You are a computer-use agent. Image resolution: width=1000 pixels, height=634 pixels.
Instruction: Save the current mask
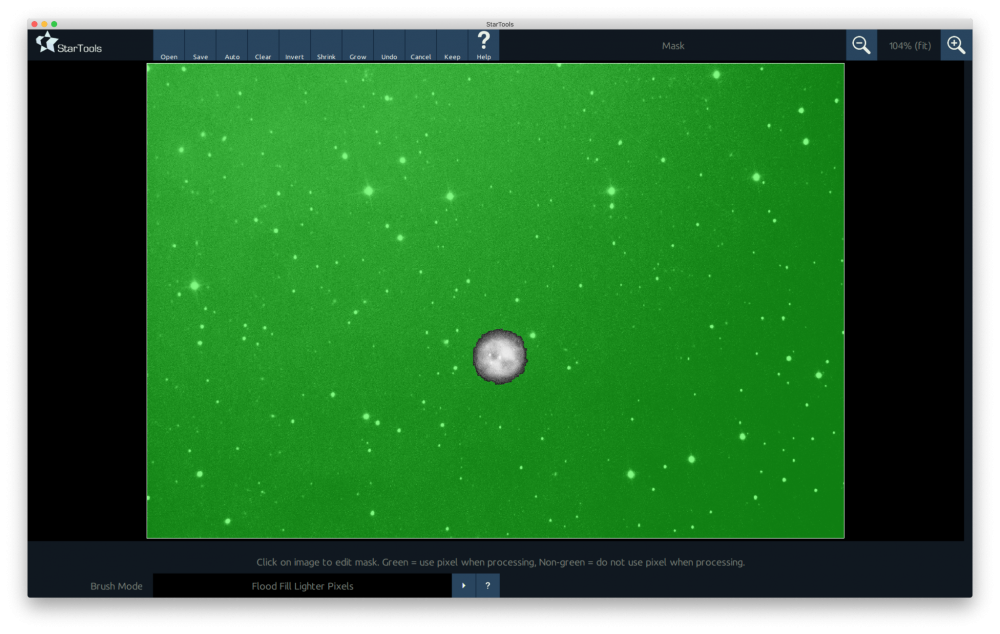click(x=200, y=46)
